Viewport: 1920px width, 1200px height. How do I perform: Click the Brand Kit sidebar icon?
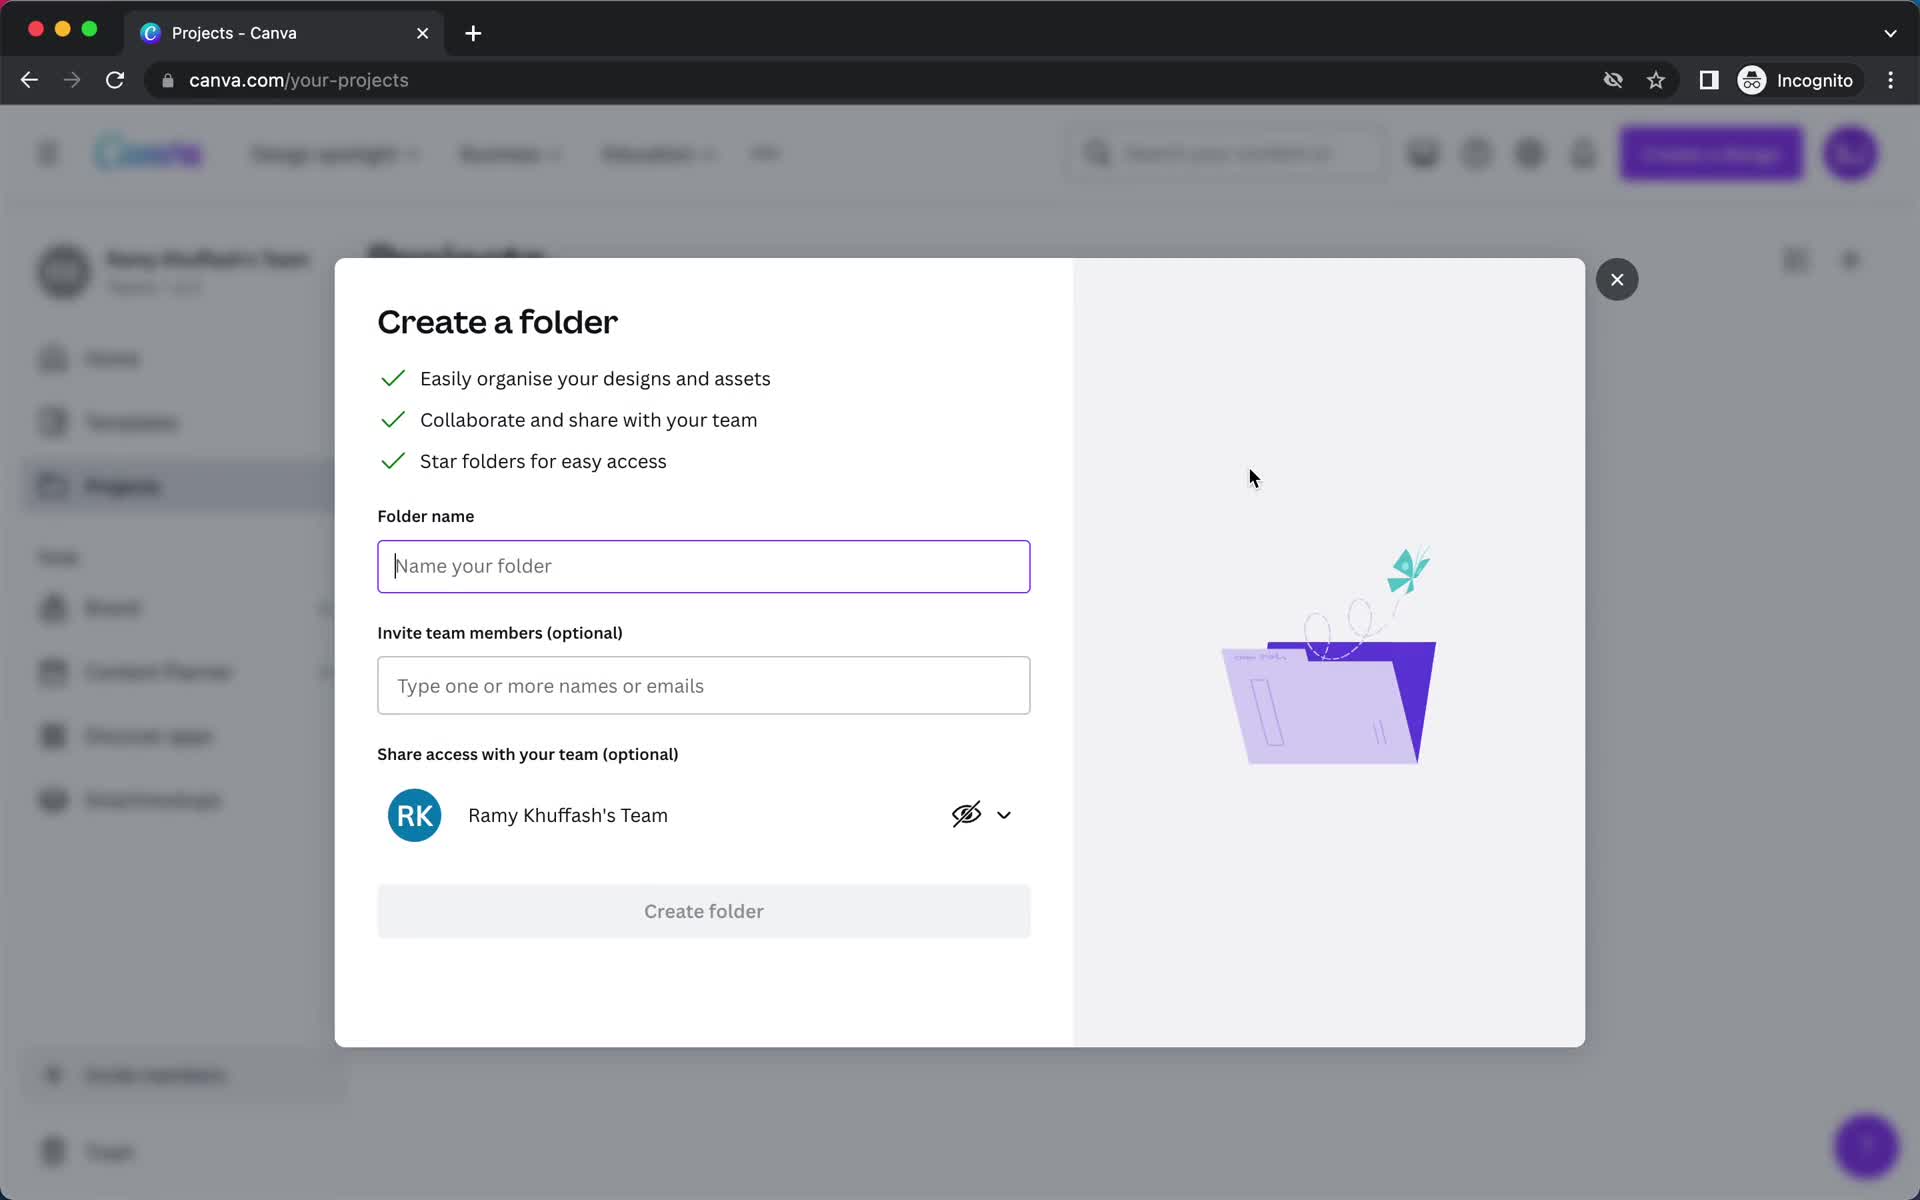(50, 608)
